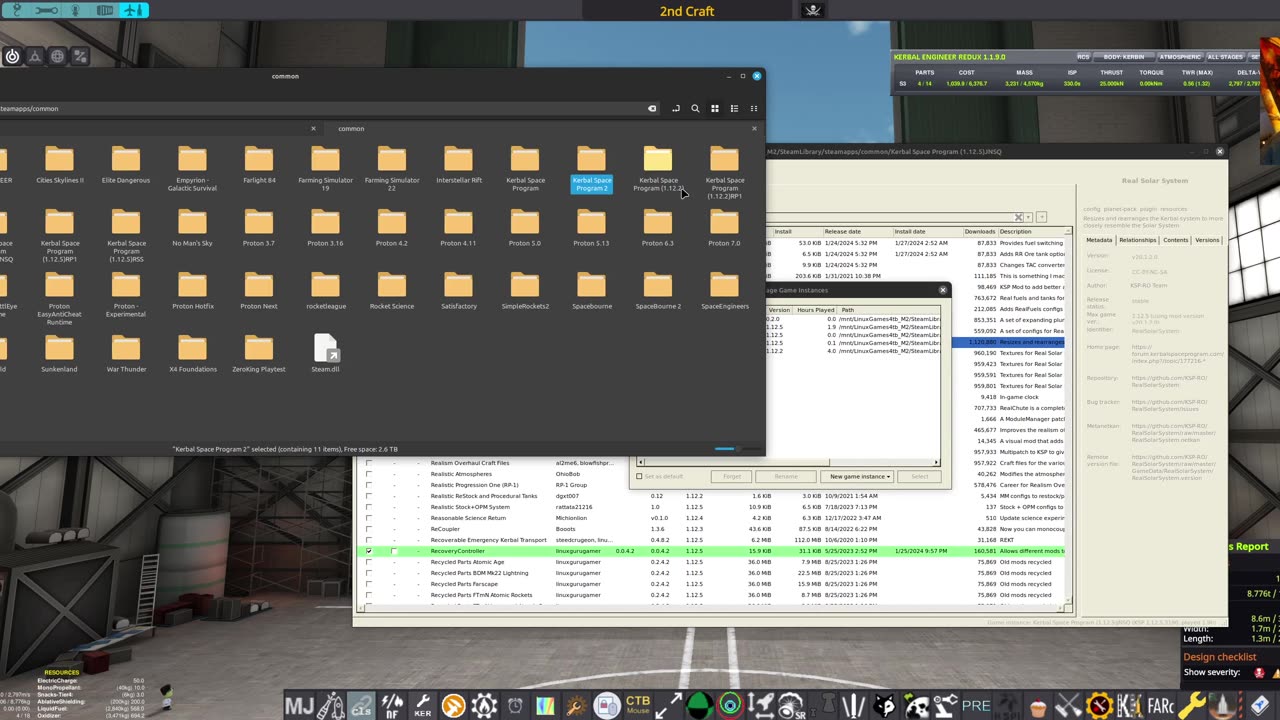1280x720 pixels.
Task: Open the SpaceEngineers folder
Action: pyautogui.click(x=725, y=292)
